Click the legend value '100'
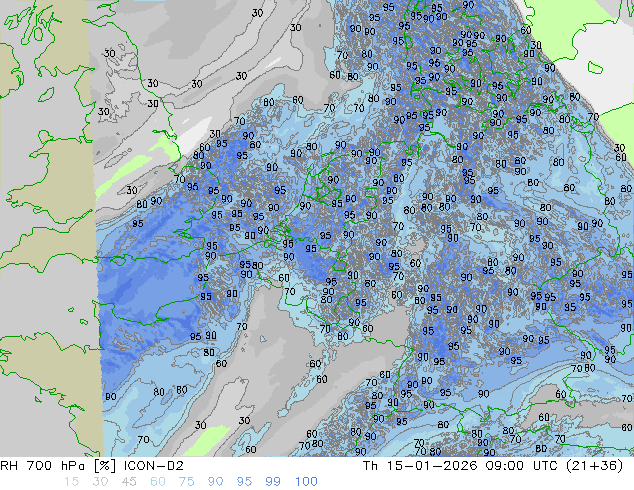Screen dimensions: 634x490 click(x=306, y=482)
